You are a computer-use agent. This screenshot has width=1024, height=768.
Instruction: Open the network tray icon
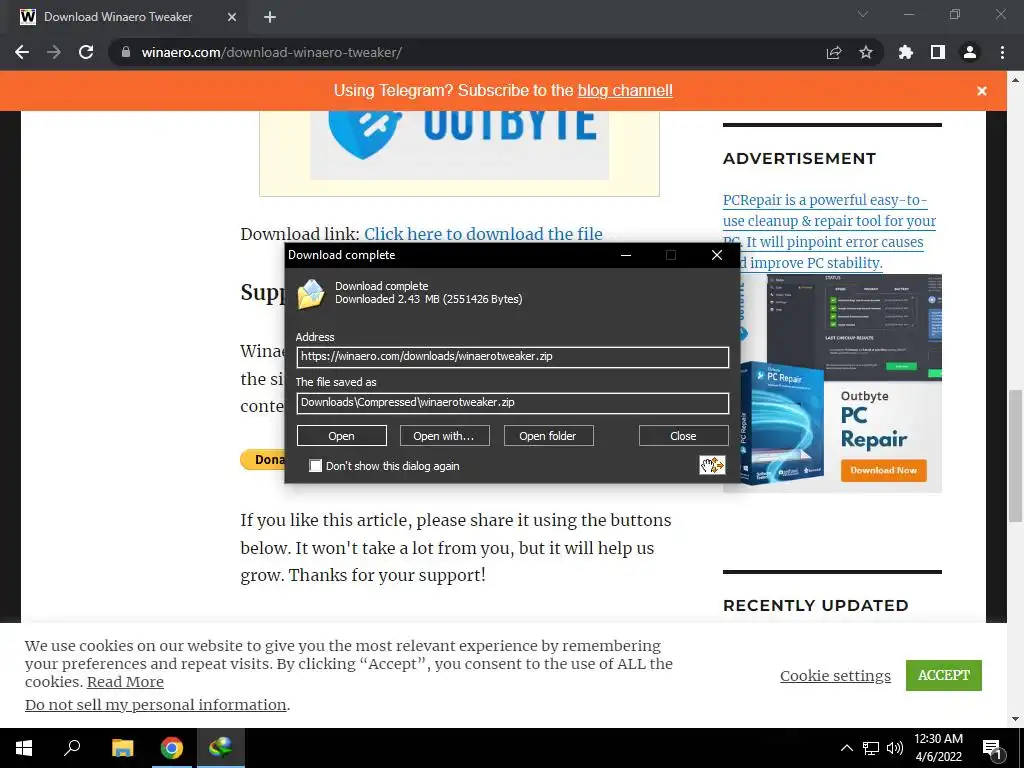871,748
